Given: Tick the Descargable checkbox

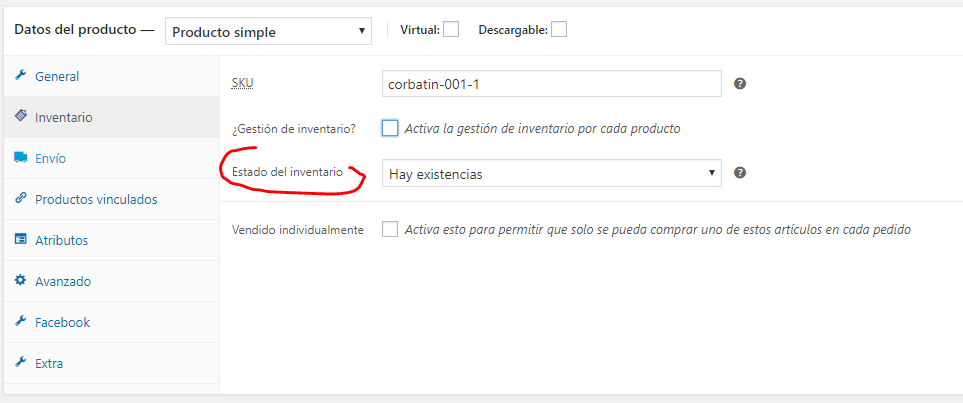Looking at the screenshot, I should [559, 30].
